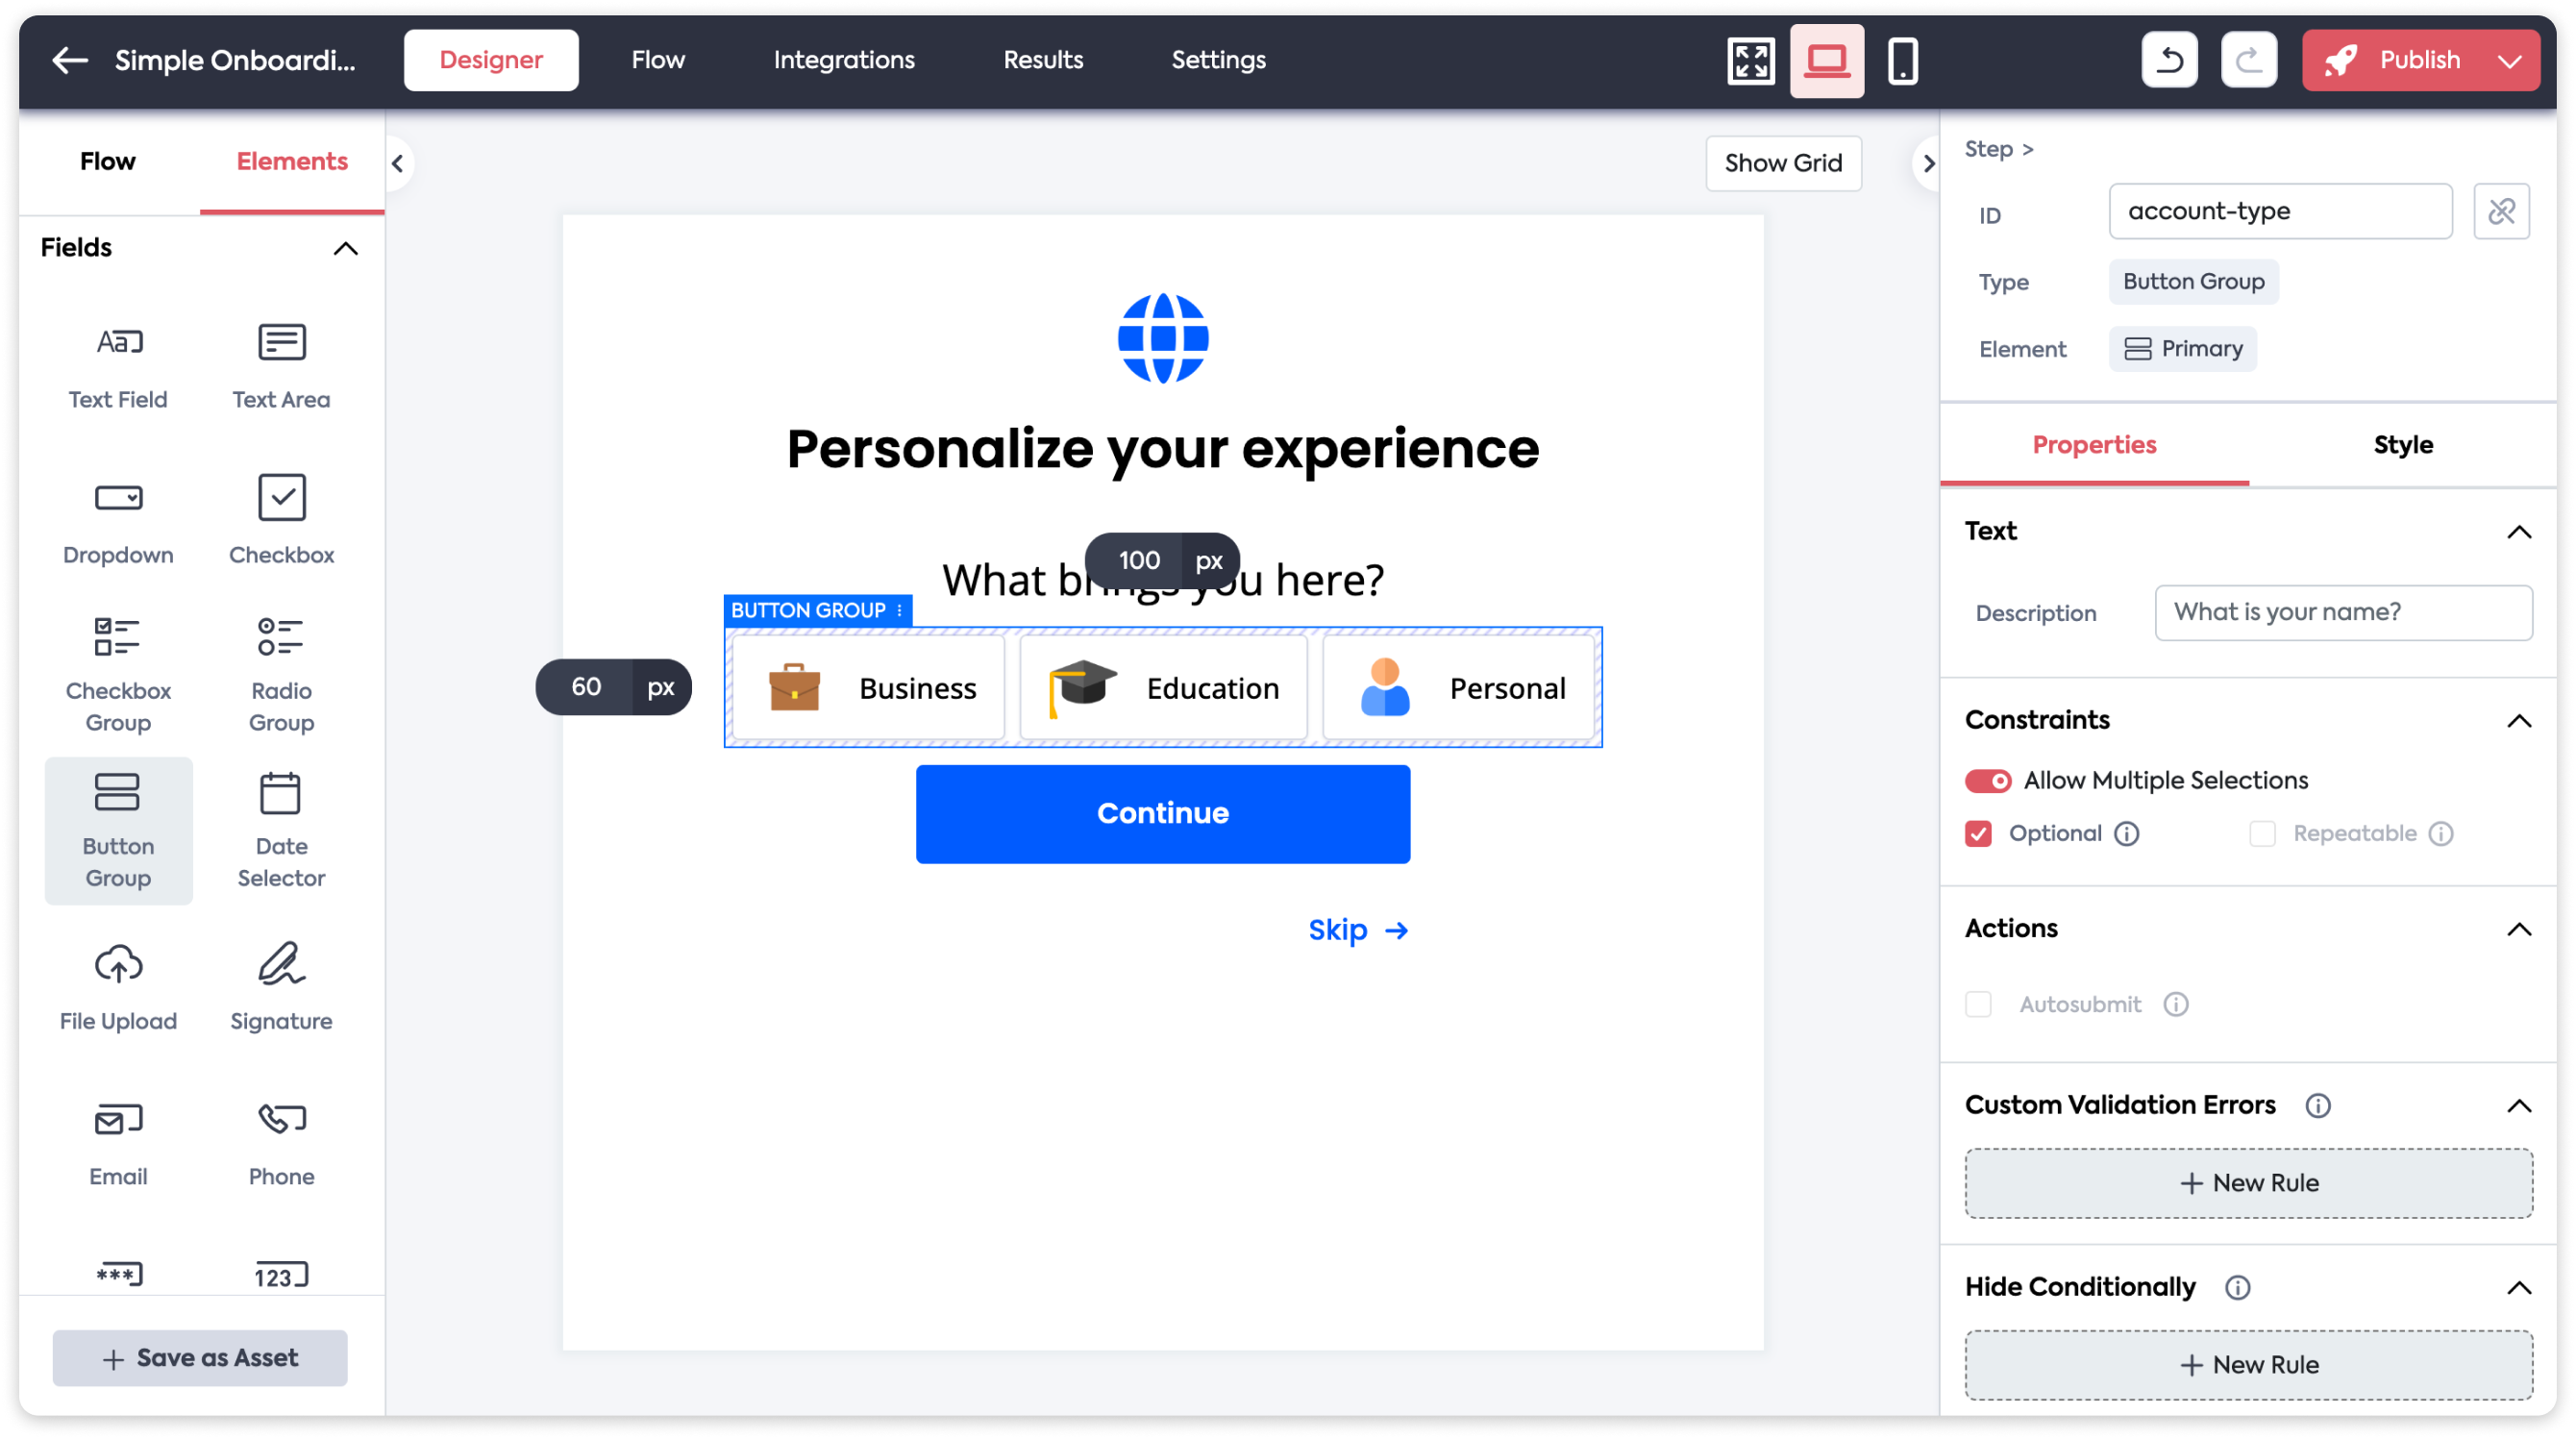Screen dimensions: 2576x1439
Task: Switch to the Style tab
Action: coord(2403,445)
